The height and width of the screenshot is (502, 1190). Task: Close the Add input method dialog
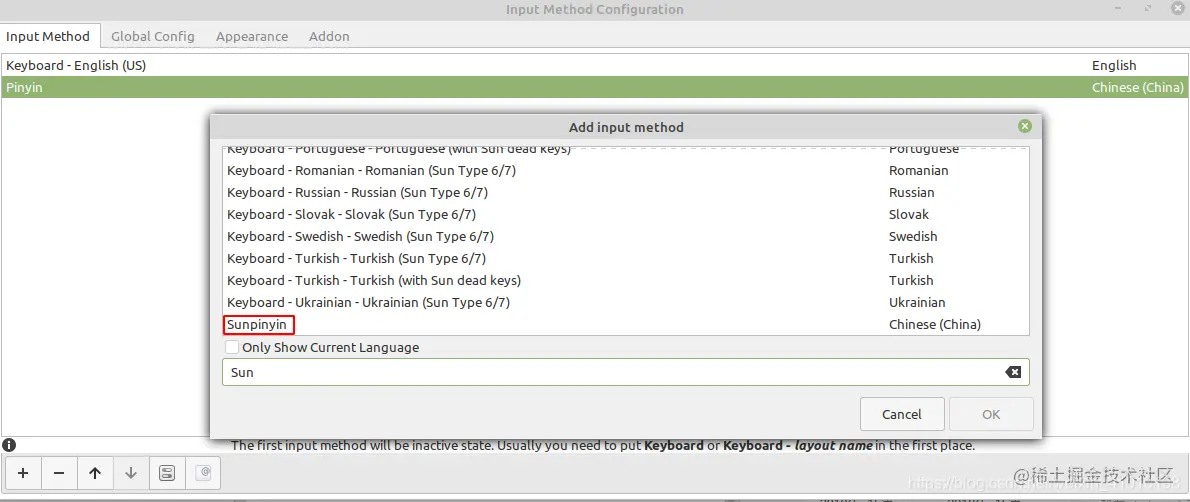click(x=1025, y=126)
